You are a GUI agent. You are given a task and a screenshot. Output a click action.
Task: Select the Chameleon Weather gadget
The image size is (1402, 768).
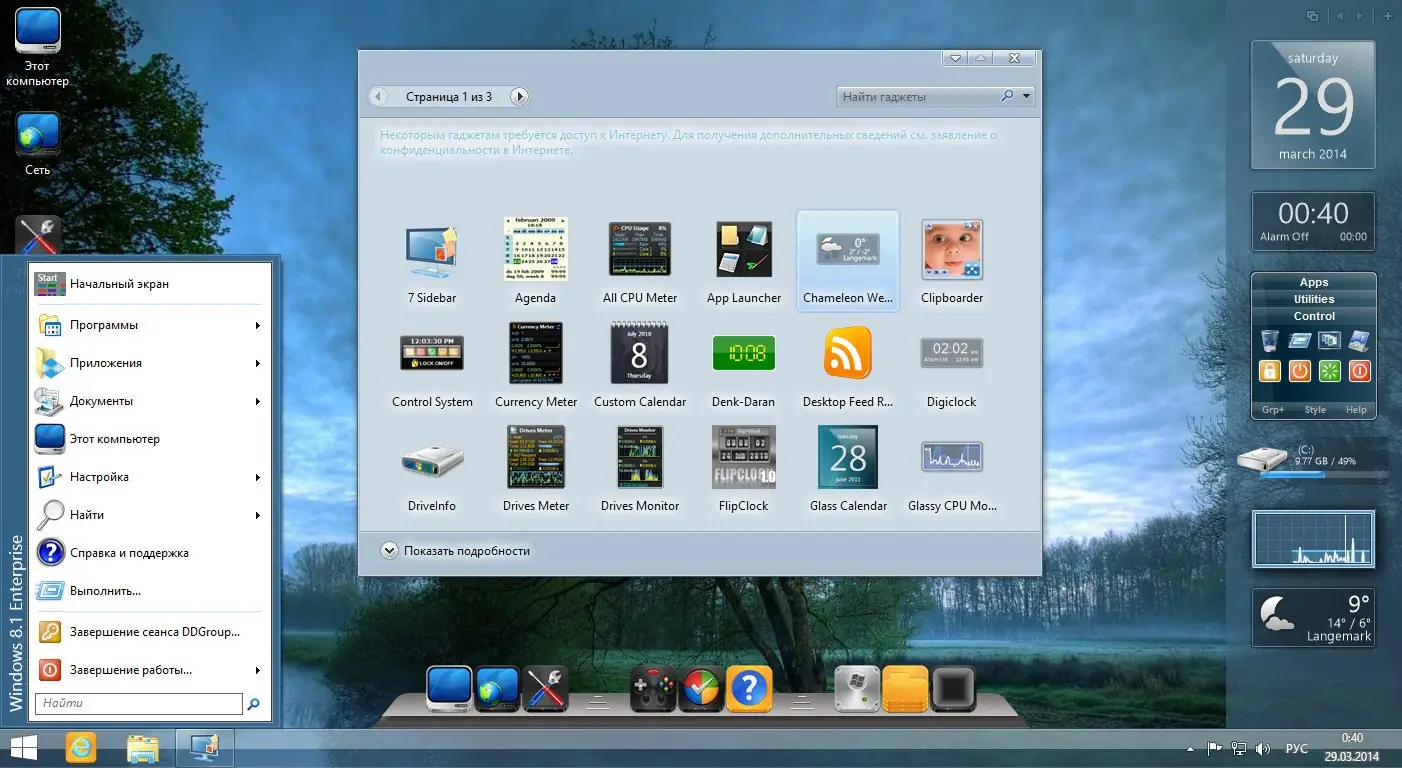tap(848, 261)
